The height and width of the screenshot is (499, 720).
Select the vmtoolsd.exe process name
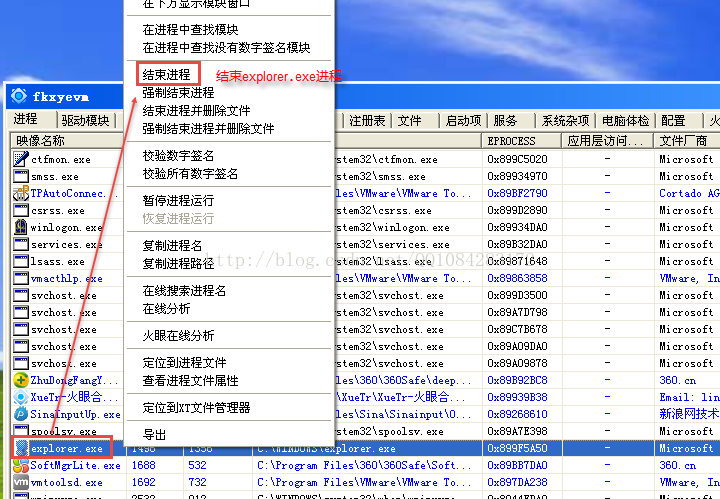(67, 482)
